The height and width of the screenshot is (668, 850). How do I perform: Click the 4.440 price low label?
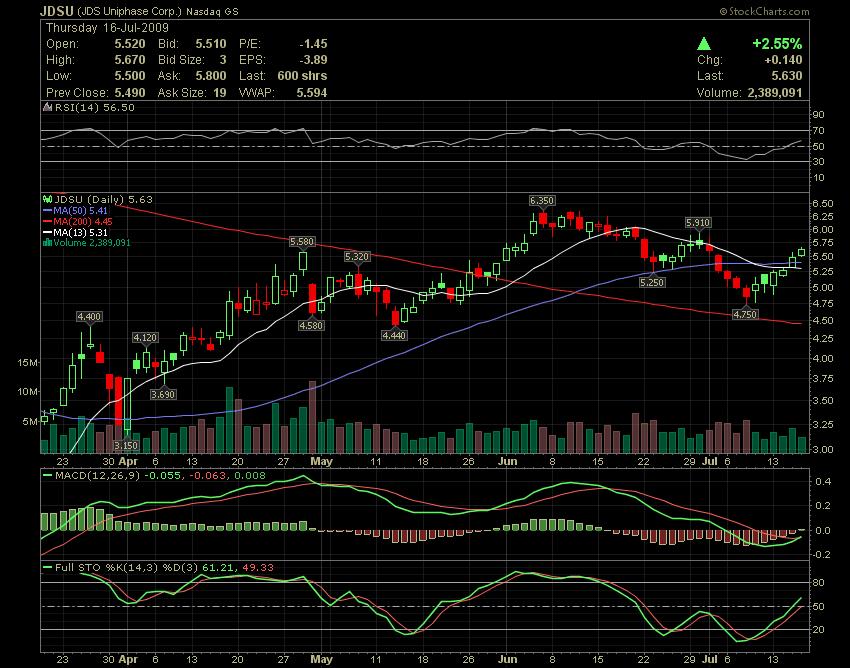click(x=394, y=336)
